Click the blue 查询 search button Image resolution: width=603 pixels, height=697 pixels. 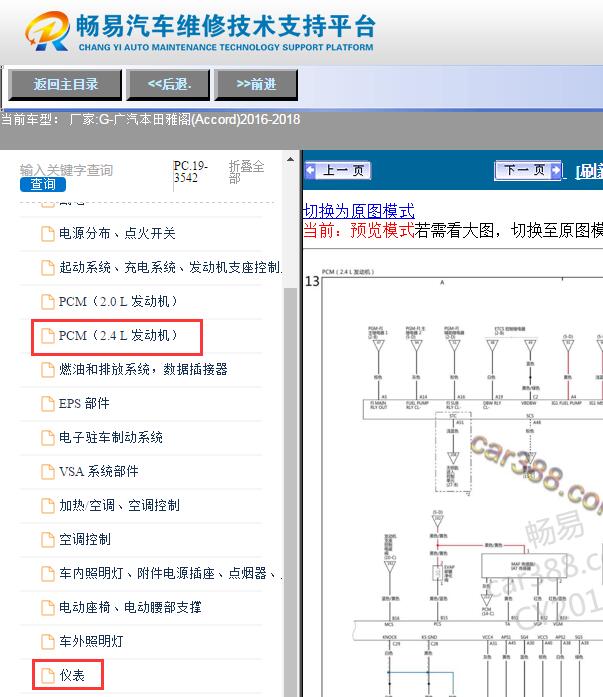[43, 184]
